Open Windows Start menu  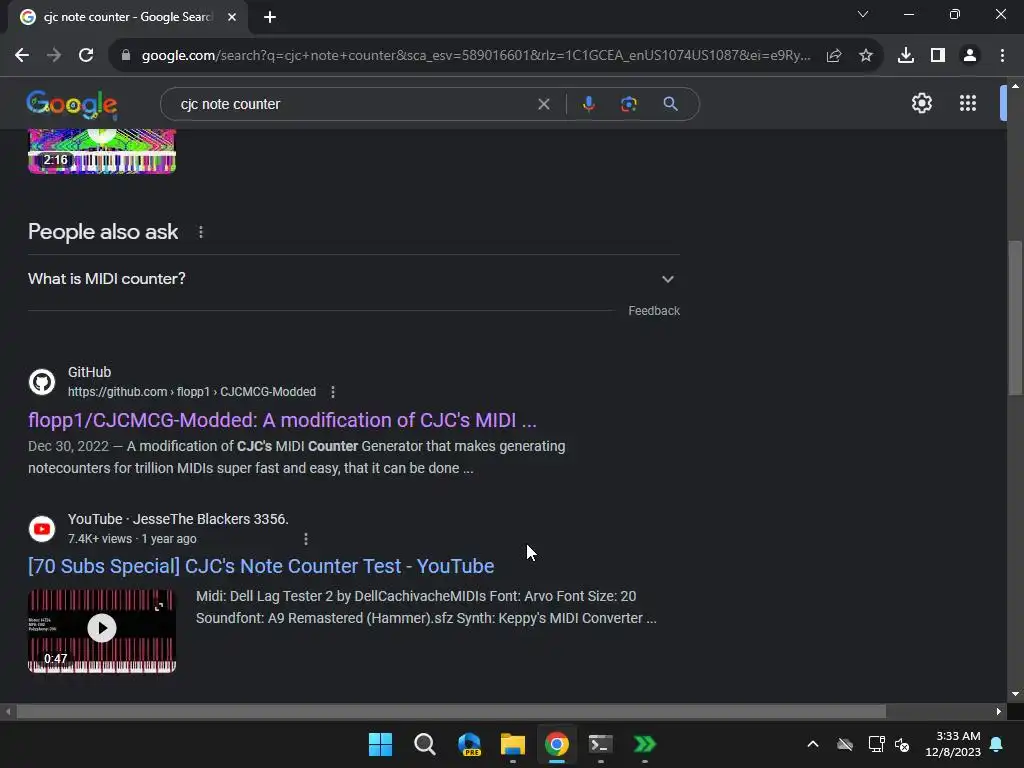pyautogui.click(x=380, y=744)
